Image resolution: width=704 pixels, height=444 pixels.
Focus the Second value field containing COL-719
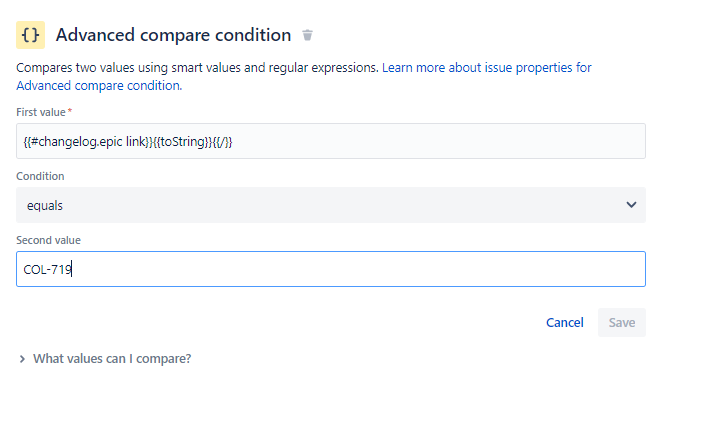(331, 269)
